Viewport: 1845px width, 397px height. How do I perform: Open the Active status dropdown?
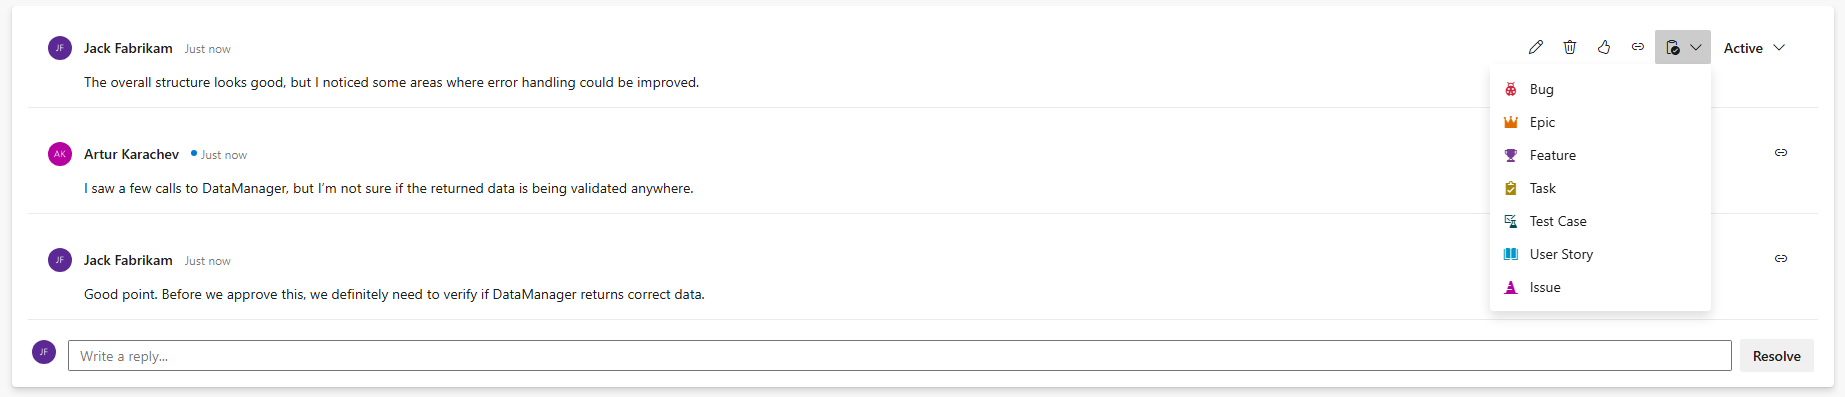click(x=1755, y=48)
